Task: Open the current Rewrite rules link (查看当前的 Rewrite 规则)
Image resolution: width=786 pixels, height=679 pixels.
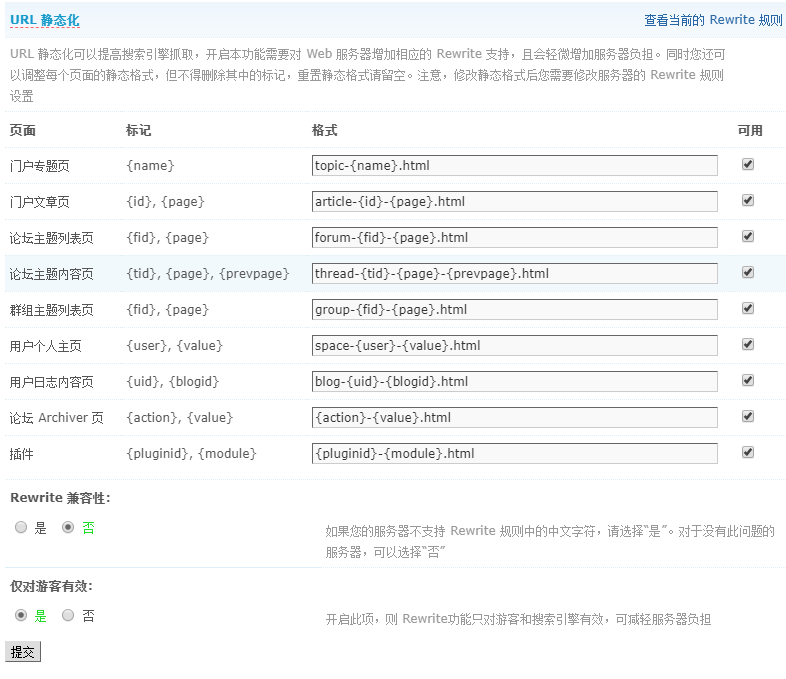Action: click(713, 20)
